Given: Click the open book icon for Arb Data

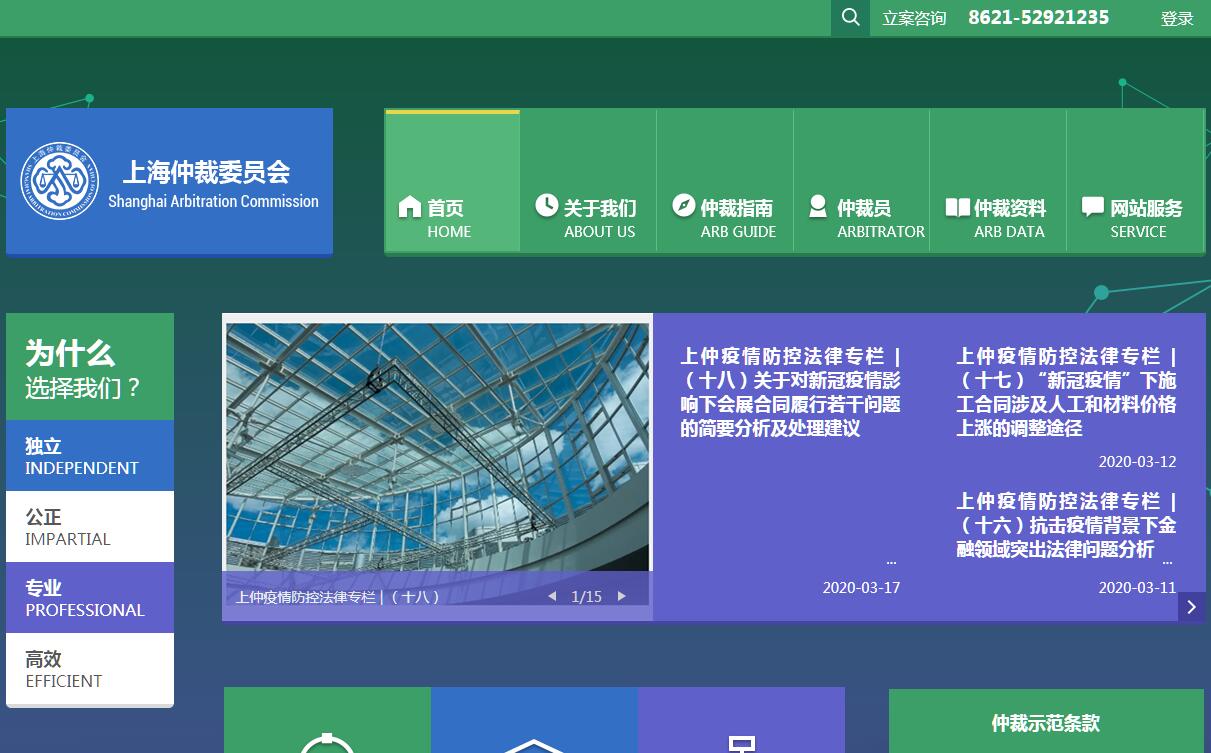Looking at the screenshot, I should pyautogui.click(x=958, y=207).
